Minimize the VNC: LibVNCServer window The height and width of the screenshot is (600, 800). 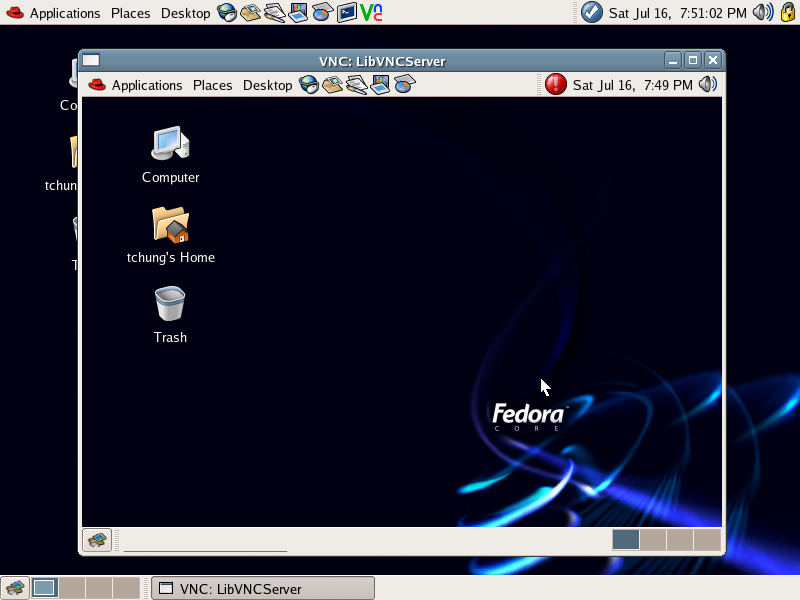(x=673, y=61)
